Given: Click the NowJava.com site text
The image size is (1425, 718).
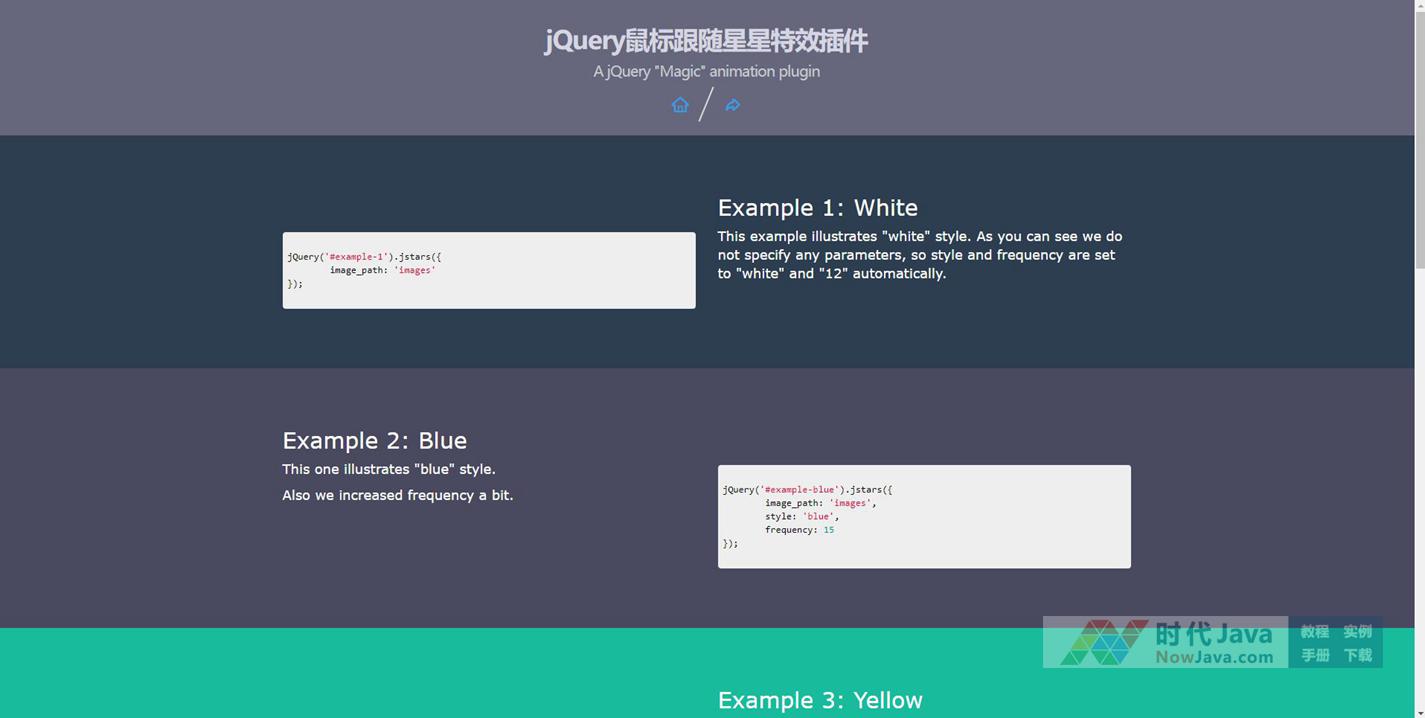Looking at the screenshot, I should [x=1214, y=657].
